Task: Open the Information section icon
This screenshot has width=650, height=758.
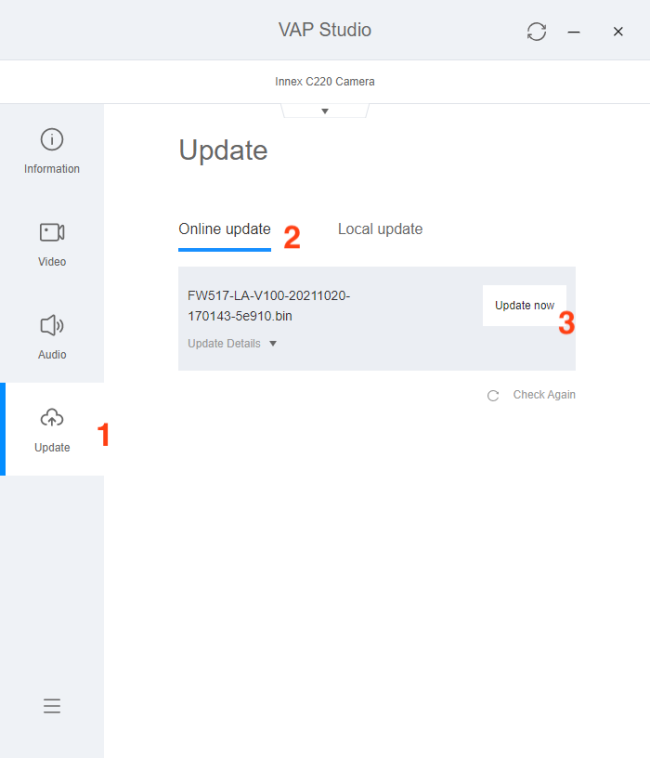Action: (52, 140)
